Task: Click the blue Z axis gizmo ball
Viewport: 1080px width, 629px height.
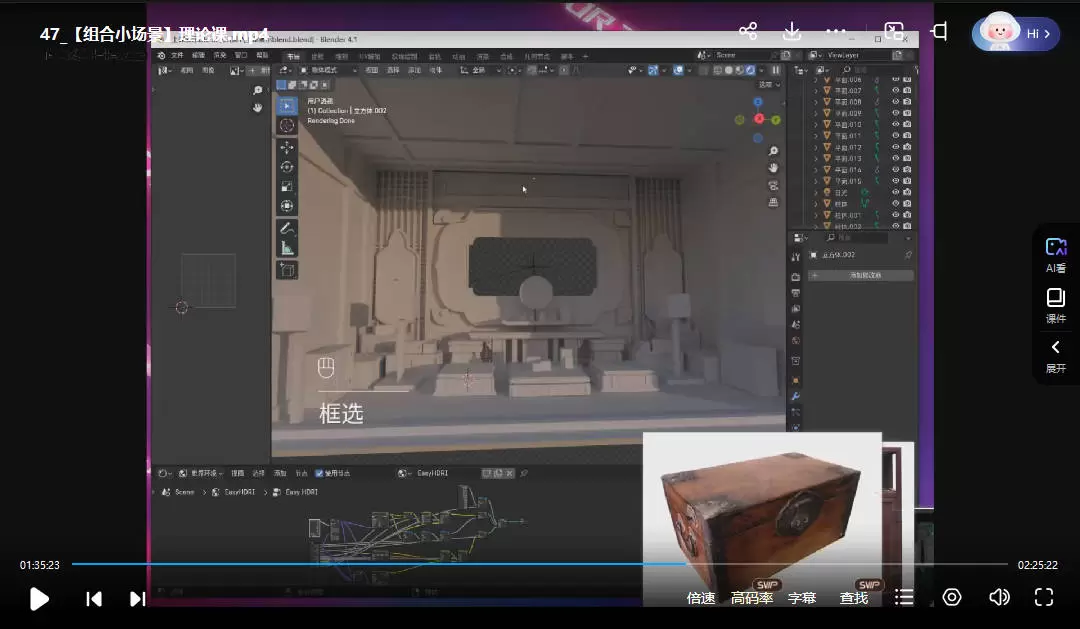Action: (758, 102)
